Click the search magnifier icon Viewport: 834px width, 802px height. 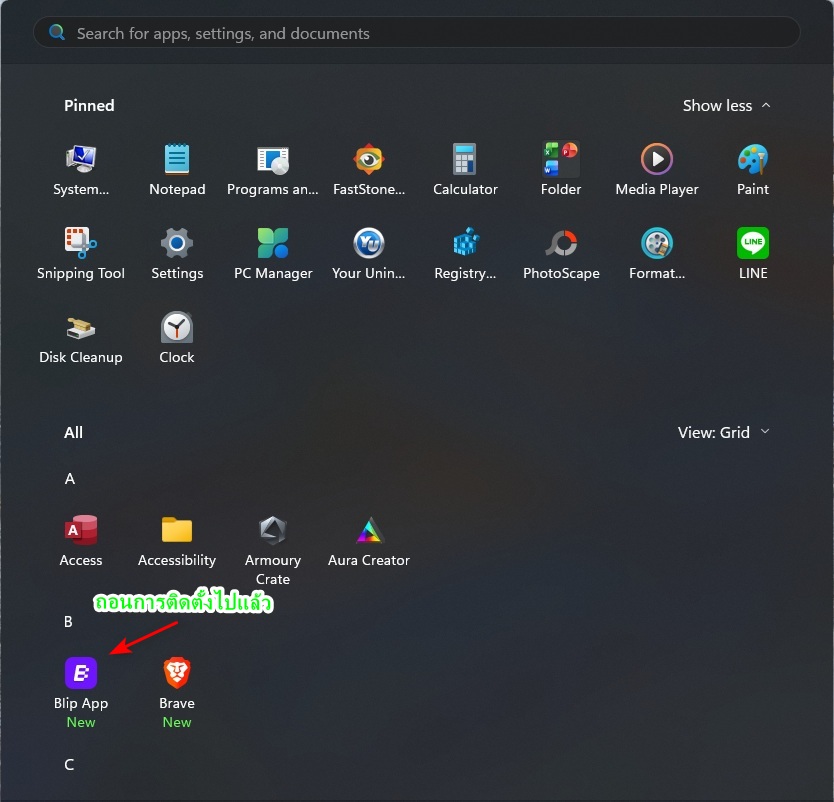56,32
